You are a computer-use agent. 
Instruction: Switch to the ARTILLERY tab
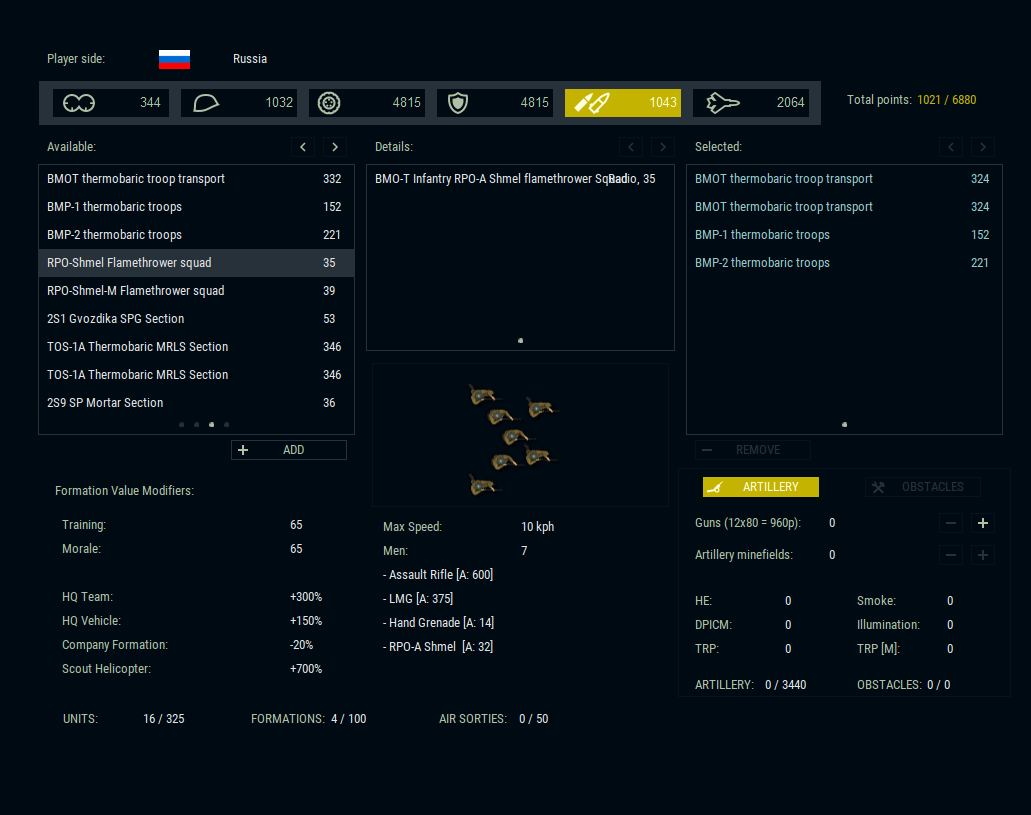point(761,487)
